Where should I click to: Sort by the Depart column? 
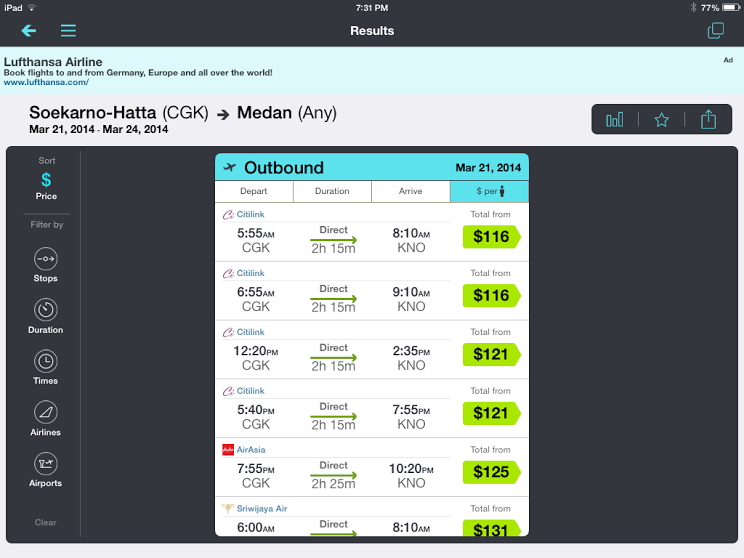254,191
